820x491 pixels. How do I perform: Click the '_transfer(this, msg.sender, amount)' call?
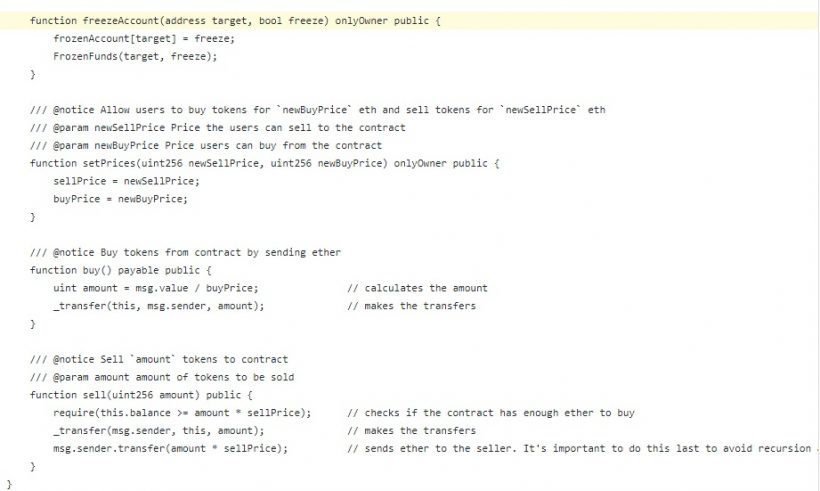[x=158, y=306]
